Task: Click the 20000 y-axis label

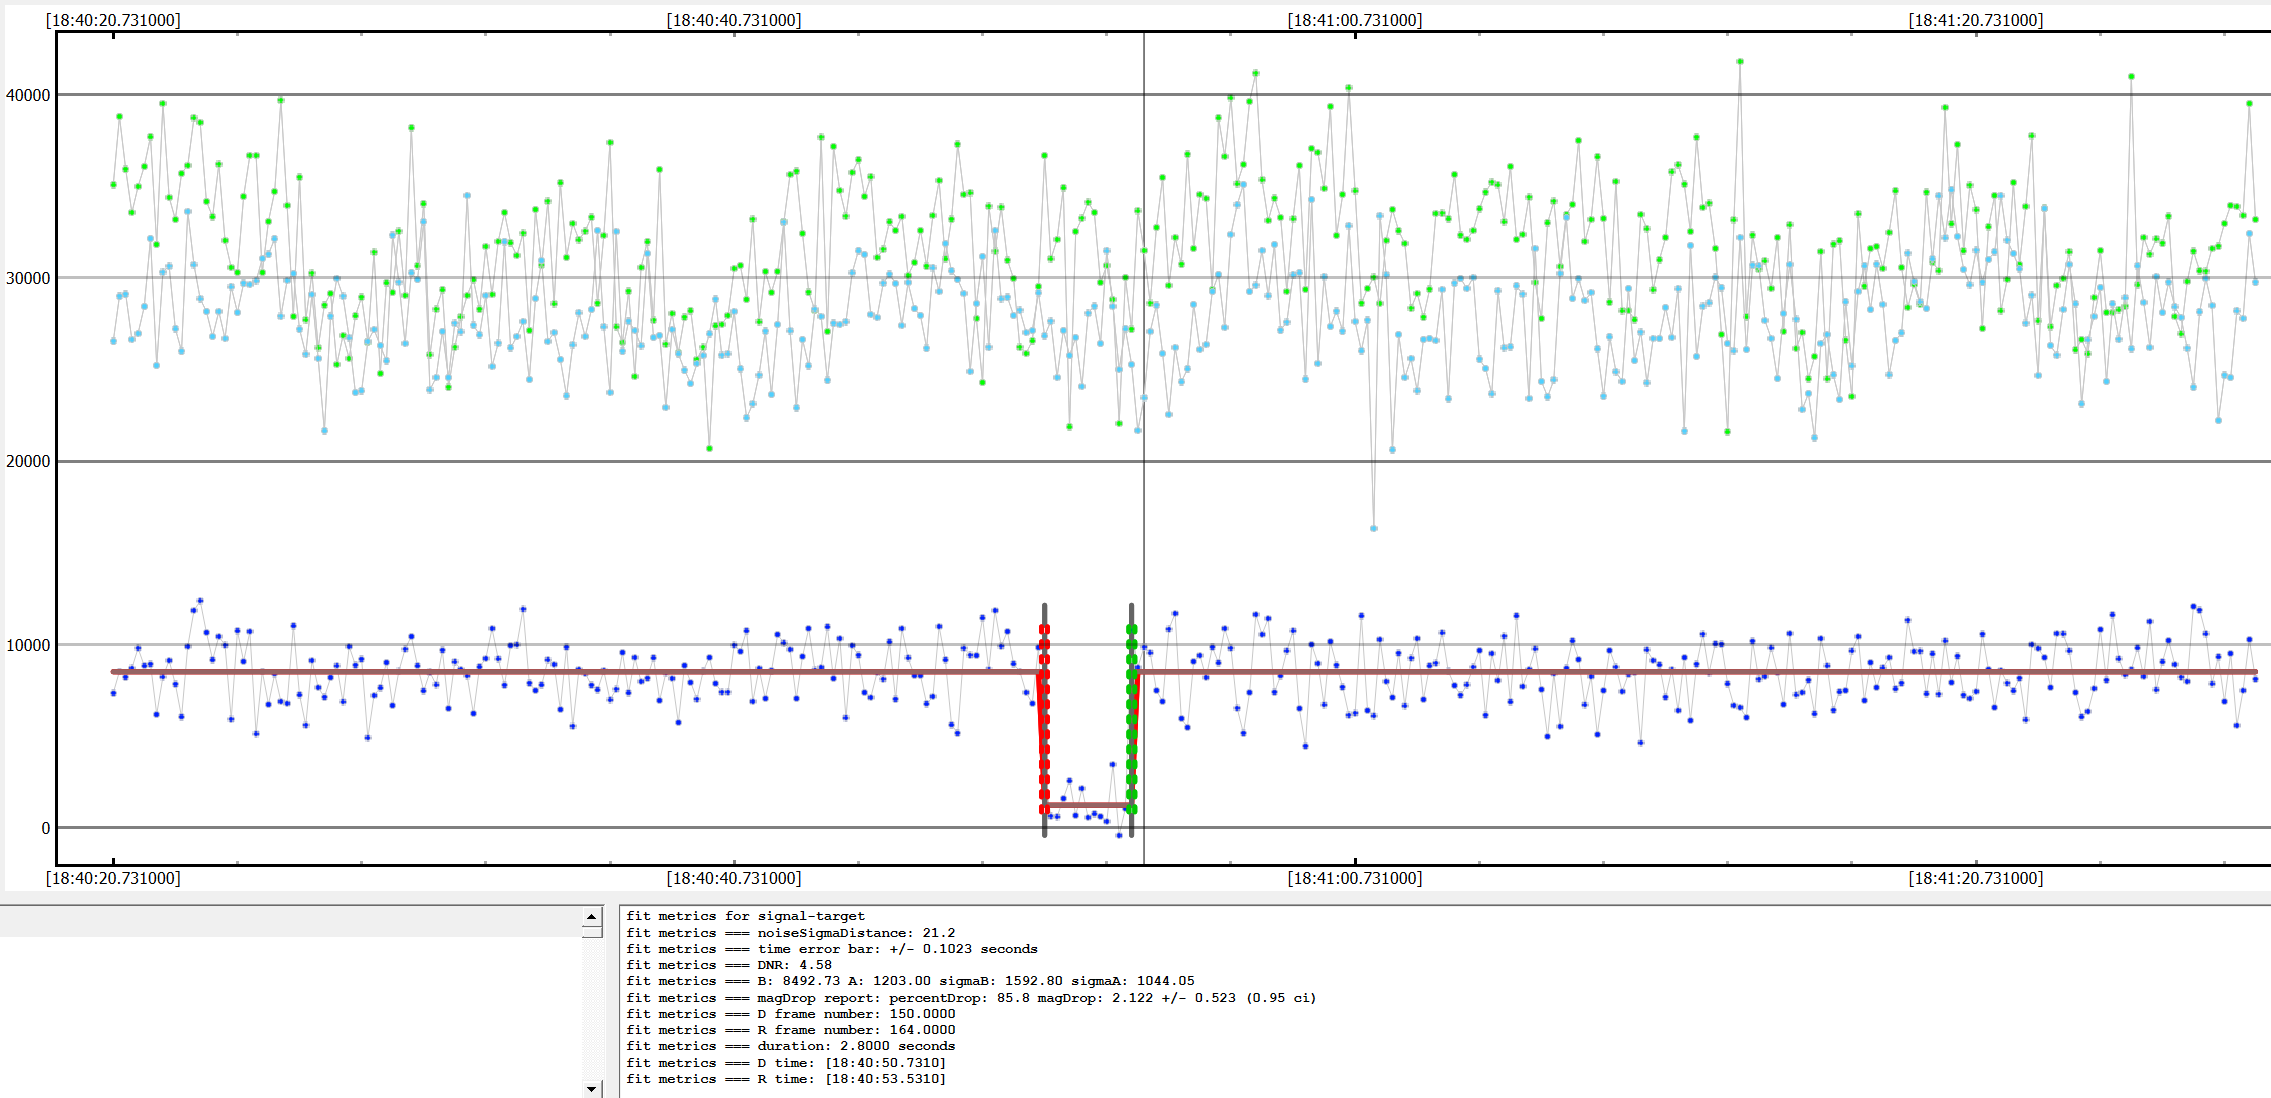Action: coord(28,461)
